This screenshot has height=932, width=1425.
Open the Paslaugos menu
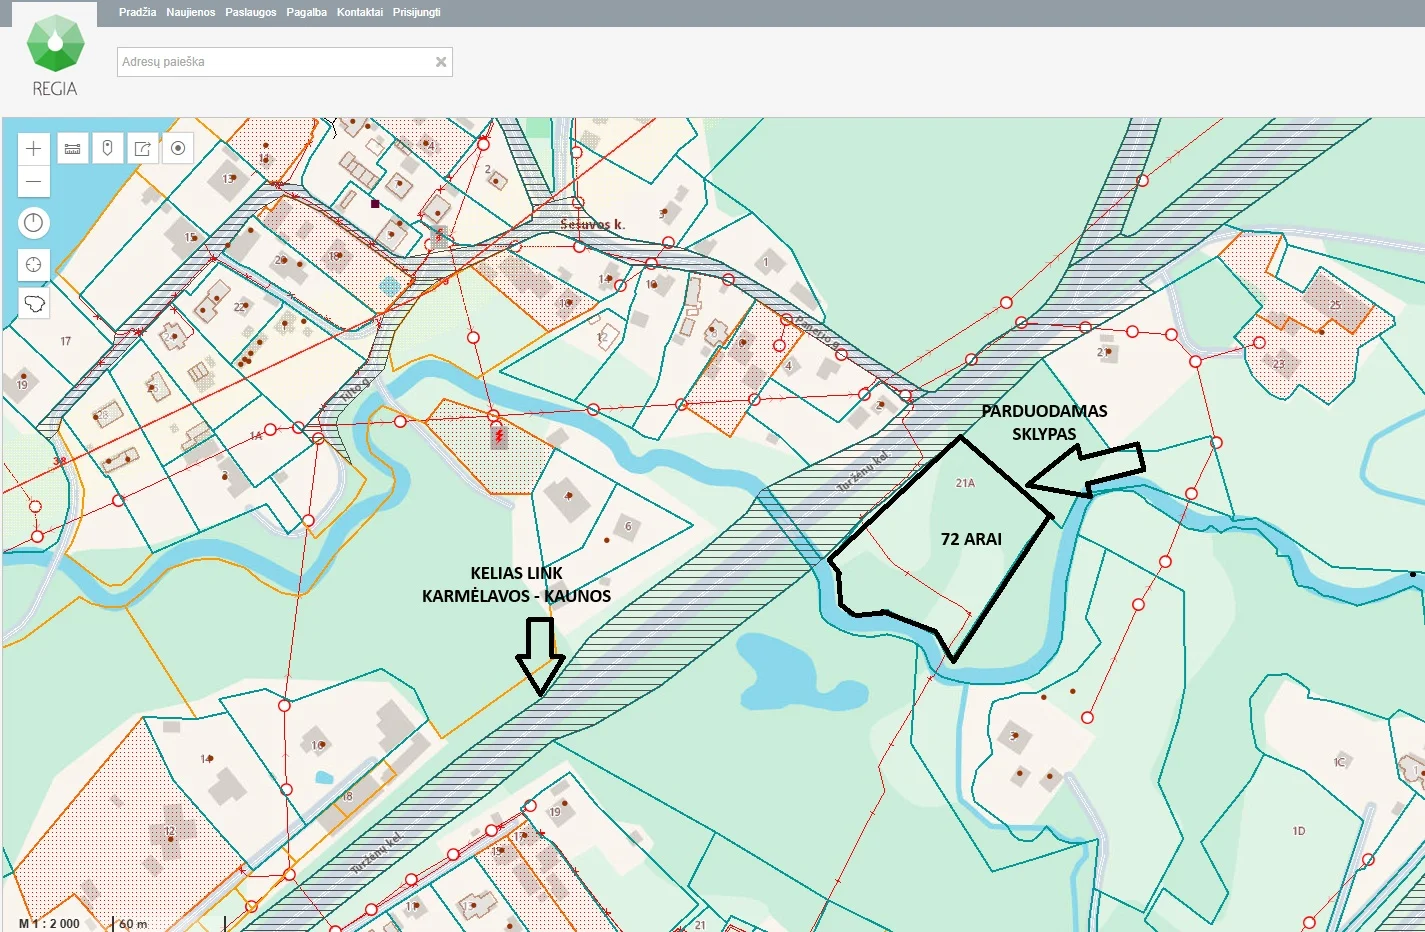click(x=251, y=12)
